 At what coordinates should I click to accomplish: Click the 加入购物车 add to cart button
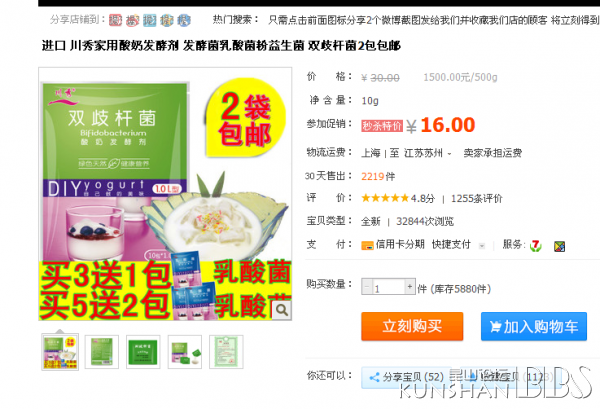[x=534, y=326]
